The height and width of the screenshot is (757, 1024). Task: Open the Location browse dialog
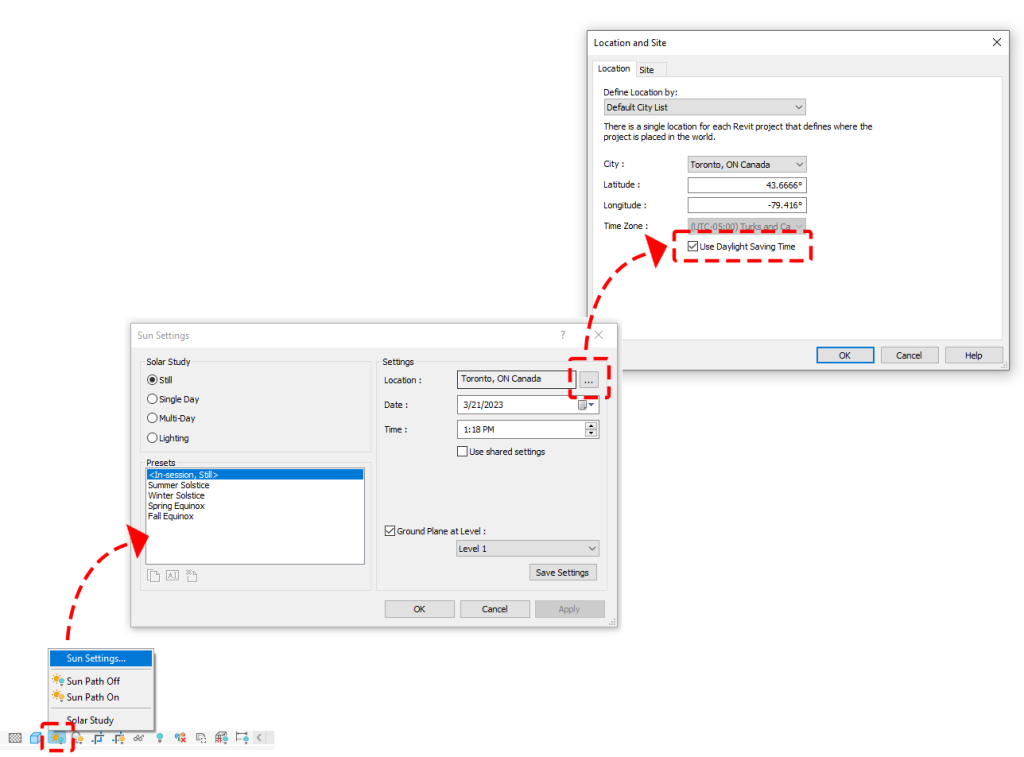[589, 380]
